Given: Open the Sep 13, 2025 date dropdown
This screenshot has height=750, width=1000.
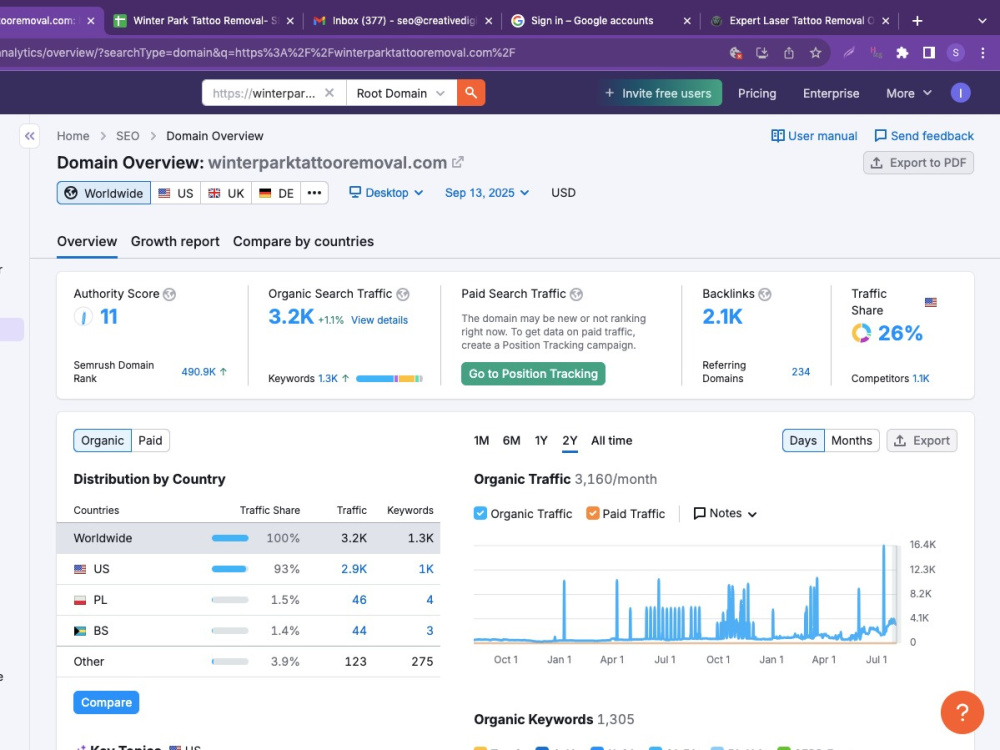Looking at the screenshot, I should coord(487,193).
